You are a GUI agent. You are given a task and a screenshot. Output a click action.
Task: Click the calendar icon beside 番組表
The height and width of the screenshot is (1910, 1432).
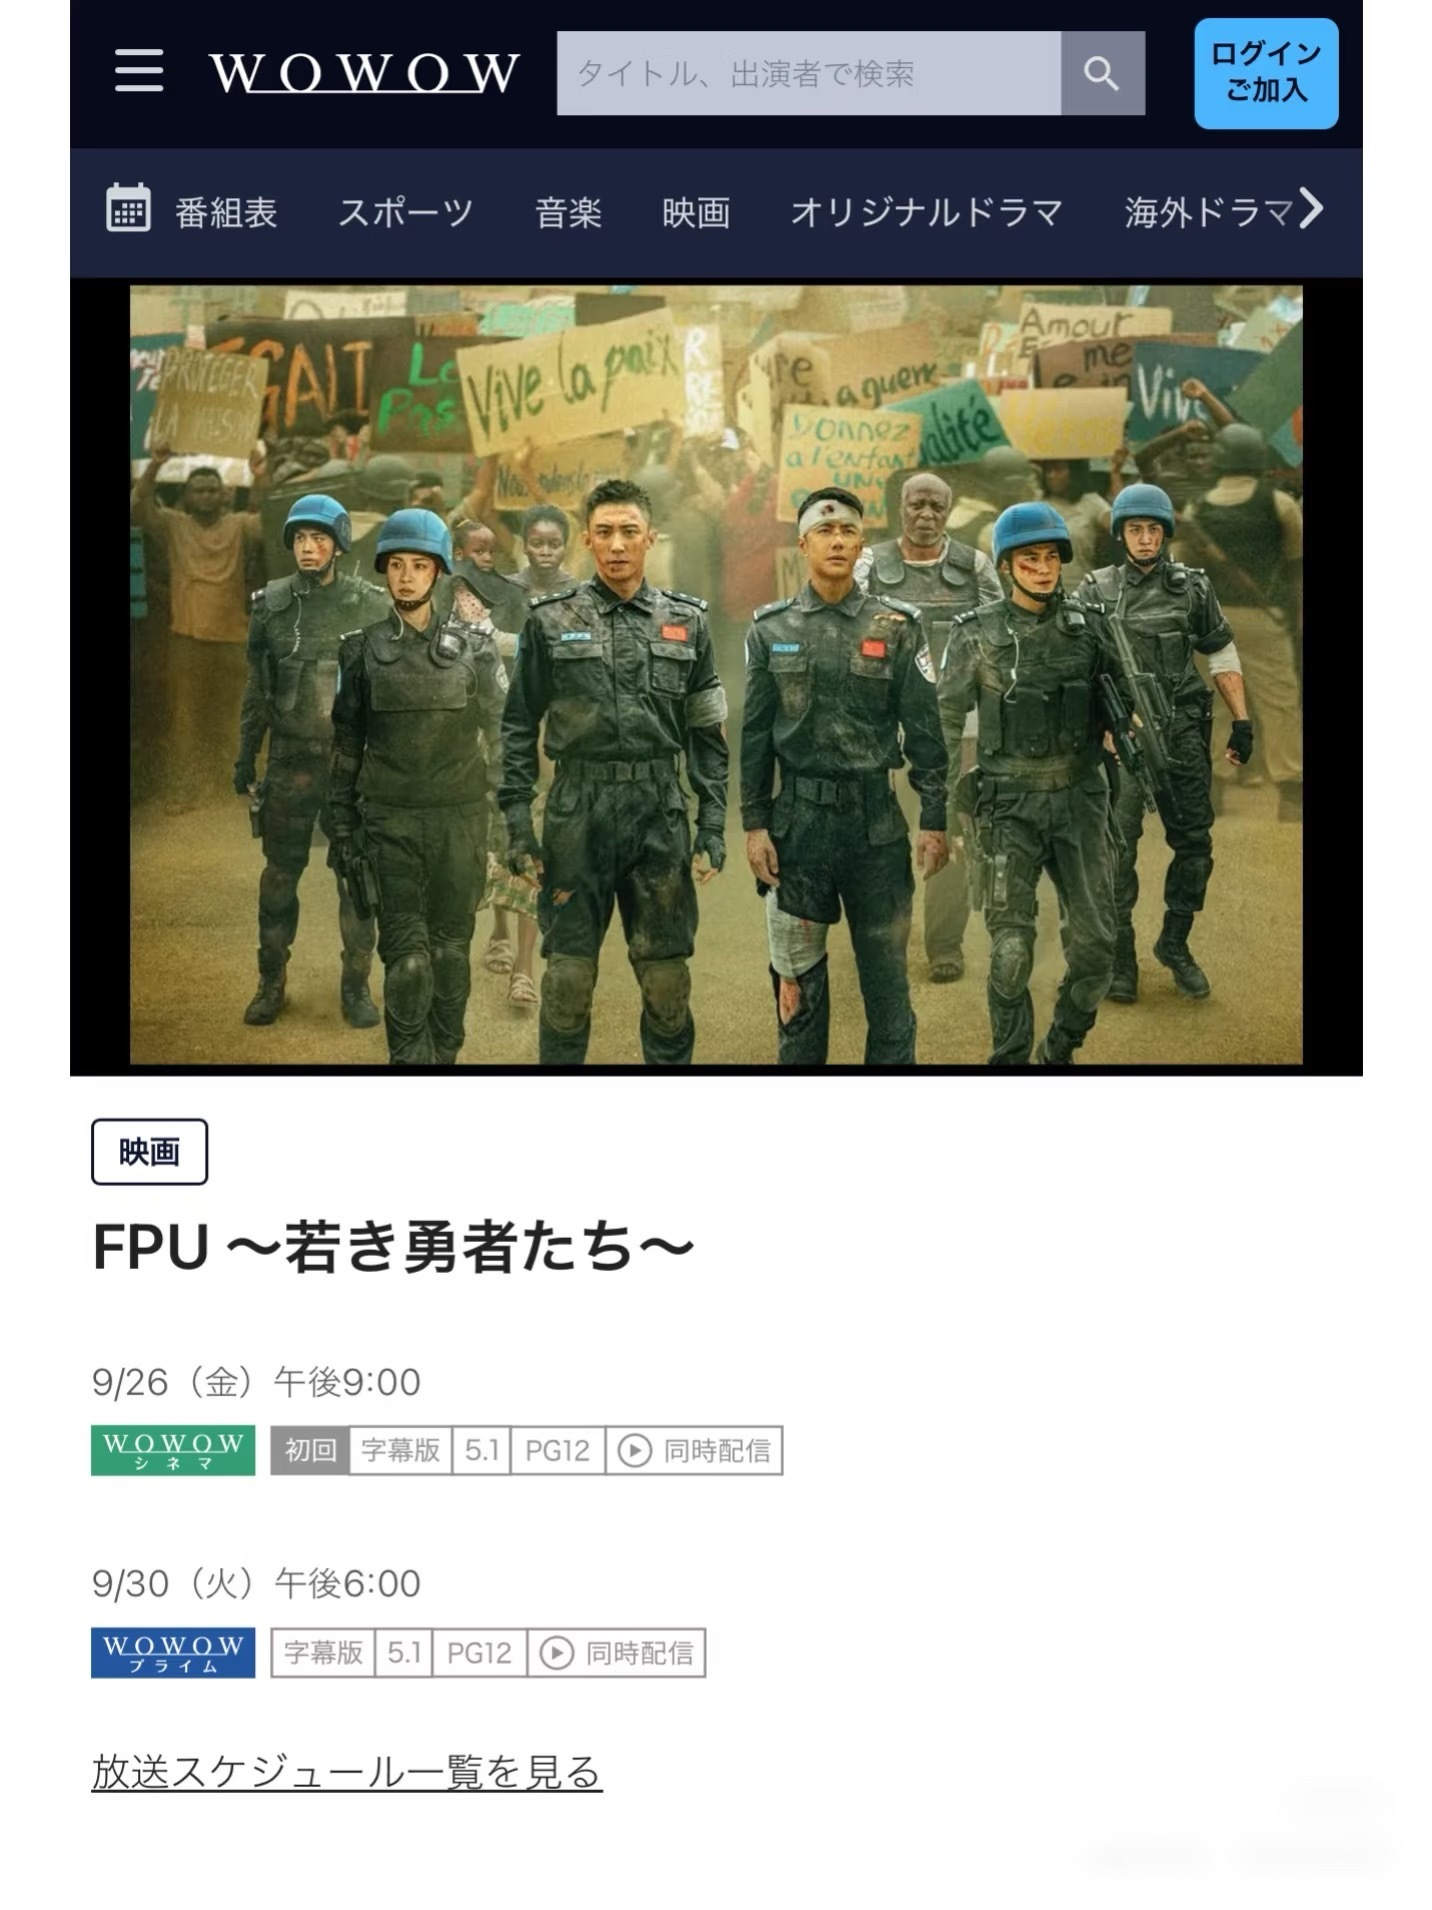pos(128,209)
